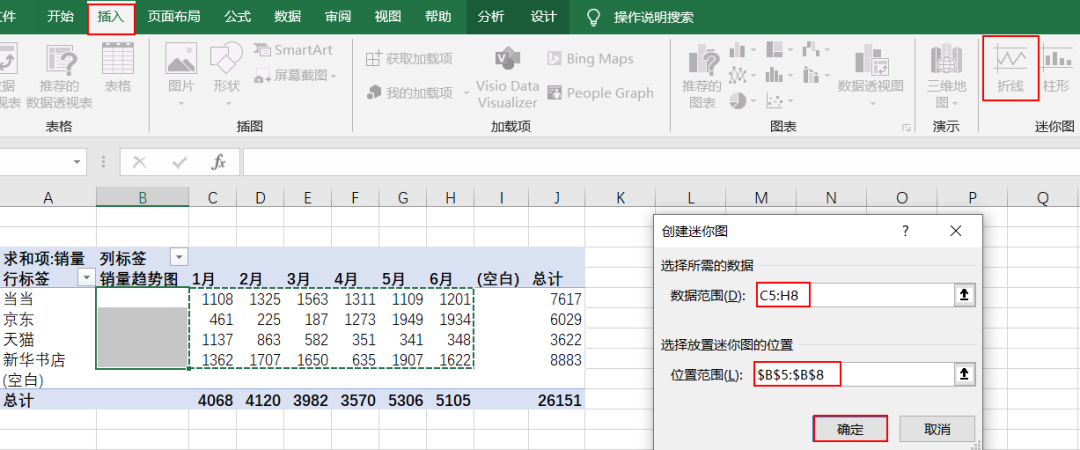This screenshot has height=450, width=1080.
Task: Choose the waterfall chart icon
Action: [811, 50]
